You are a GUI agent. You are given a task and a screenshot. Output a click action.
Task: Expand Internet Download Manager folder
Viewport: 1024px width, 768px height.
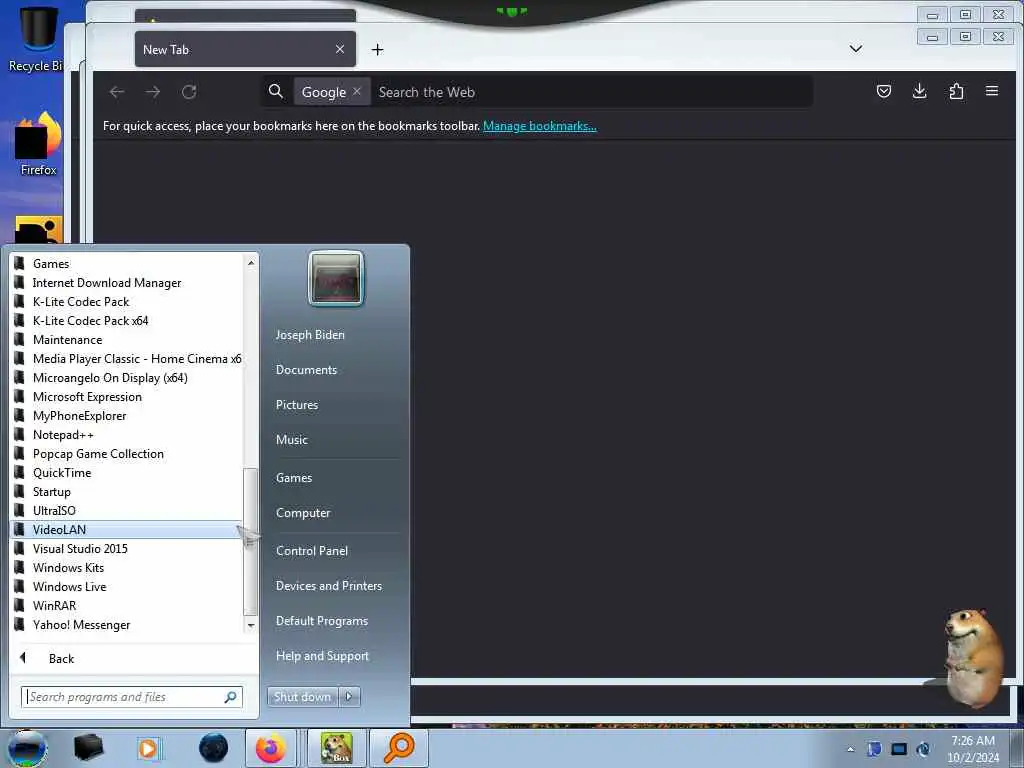pyautogui.click(x=127, y=283)
